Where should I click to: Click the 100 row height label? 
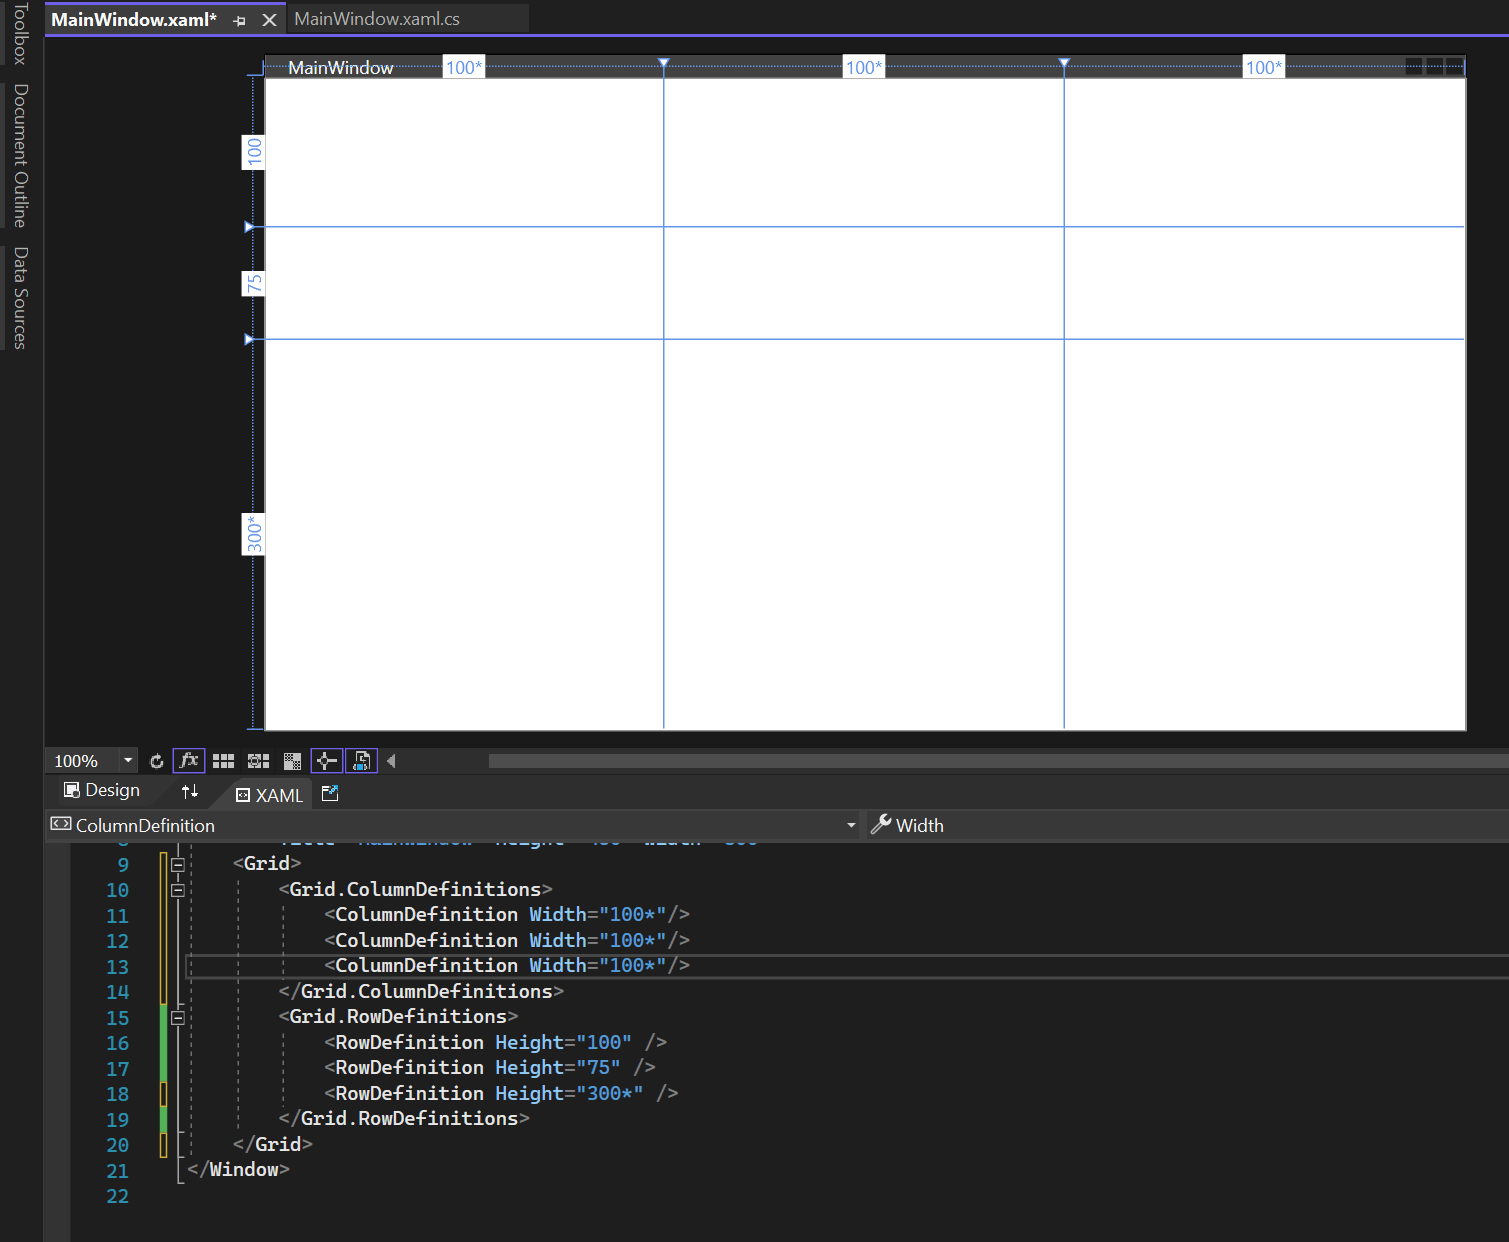[x=254, y=152]
